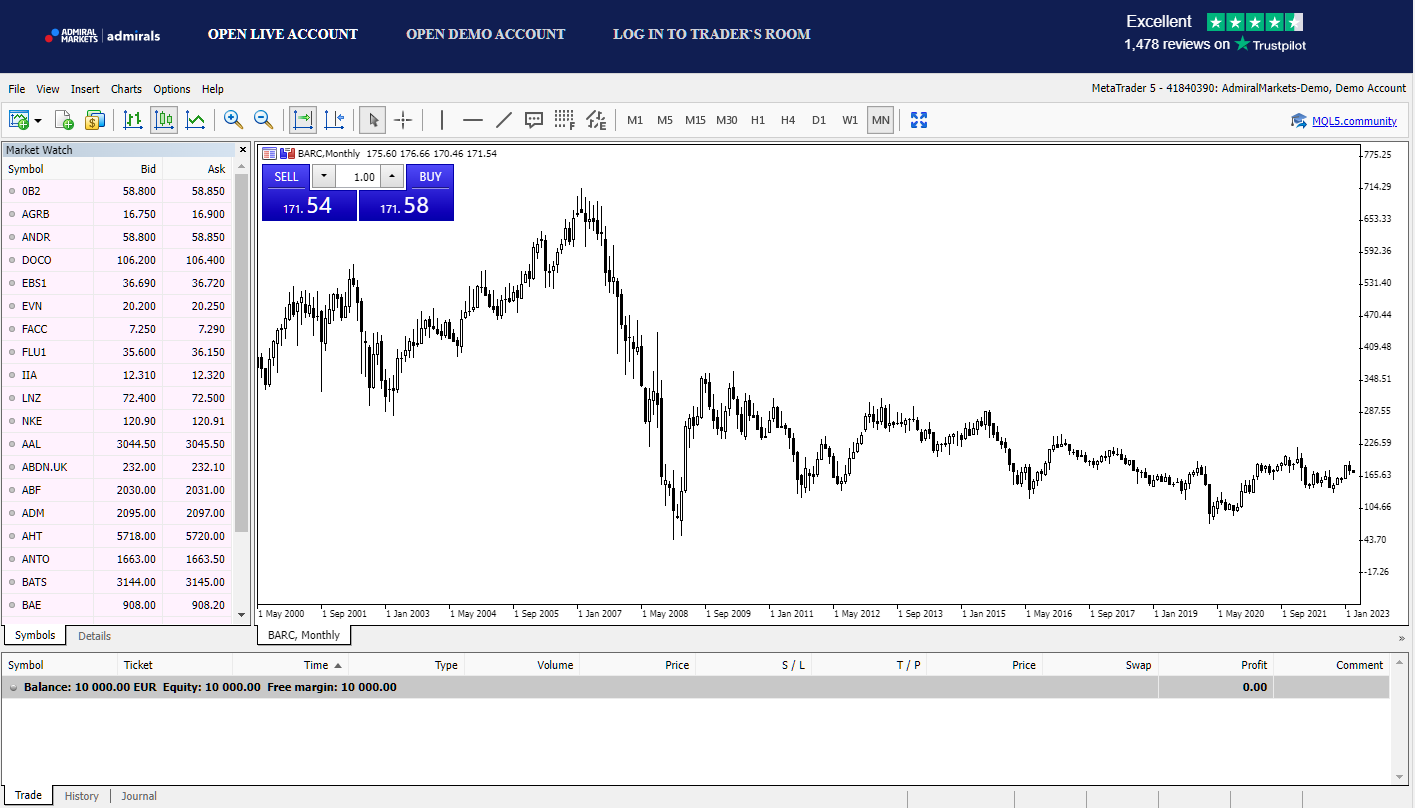Switch timeframe to M5
The width and height of the screenshot is (1415, 808).
665,120
